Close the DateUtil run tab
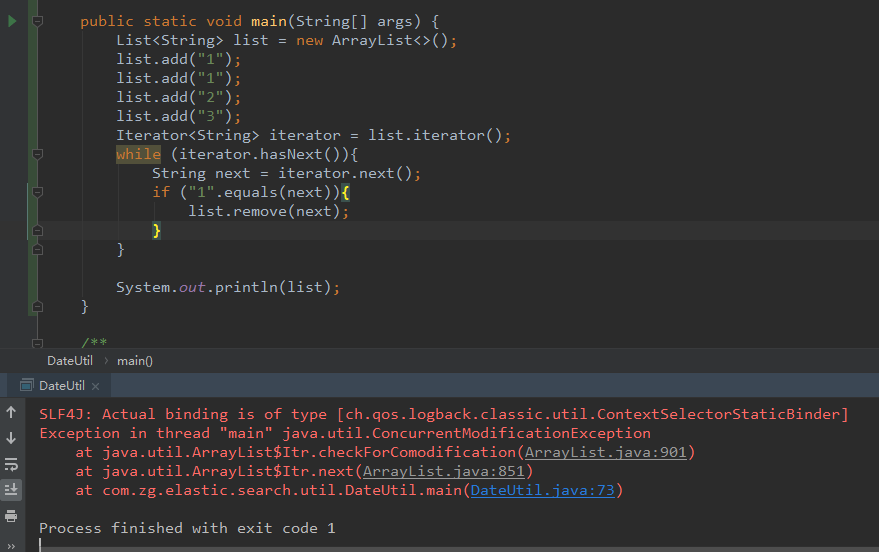 95,386
